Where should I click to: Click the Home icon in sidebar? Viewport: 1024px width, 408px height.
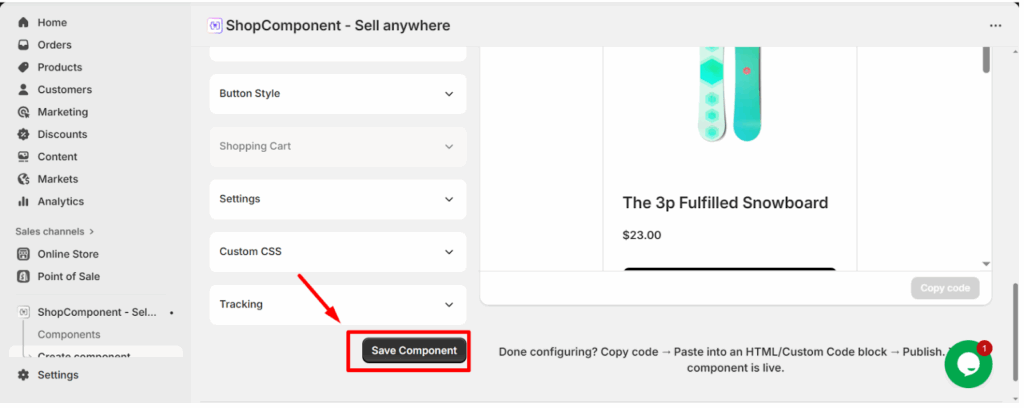point(23,22)
